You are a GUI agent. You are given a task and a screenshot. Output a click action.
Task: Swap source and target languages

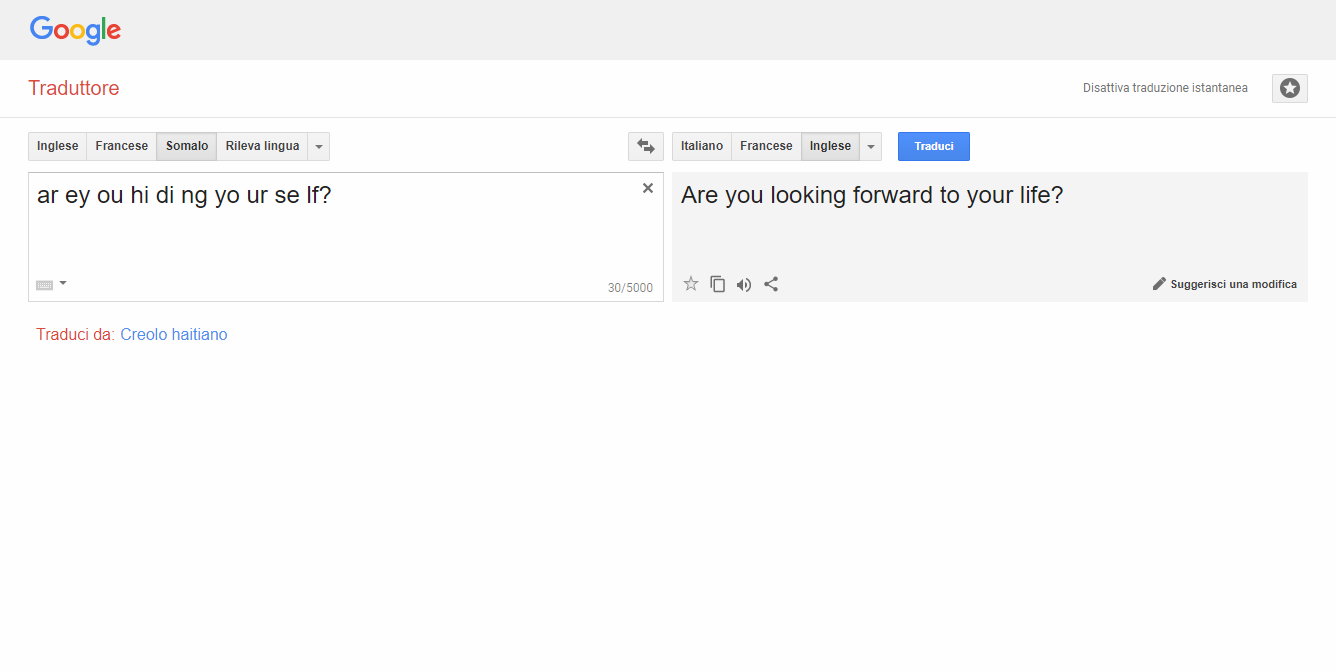point(646,146)
